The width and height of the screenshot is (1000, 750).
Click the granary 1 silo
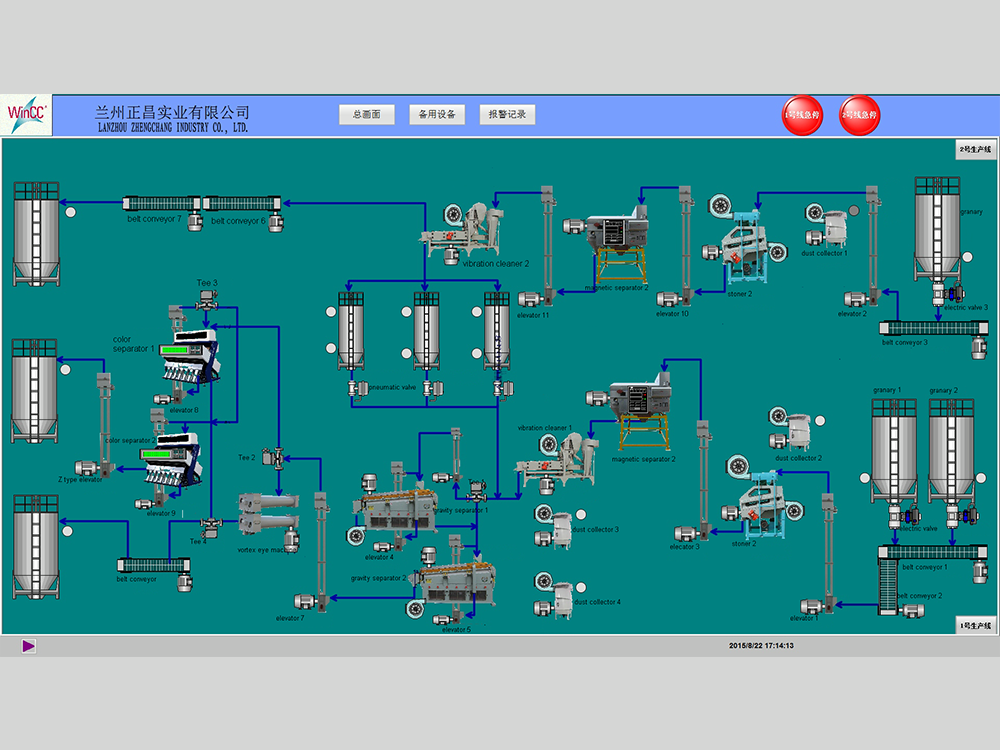(x=893, y=450)
